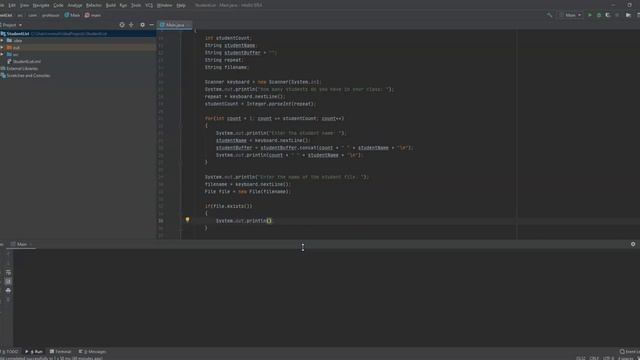Image resolution: width=640 pixels, height=360 pixels.
Task: Open Run panel settings gear
Action: coord(633,244)
